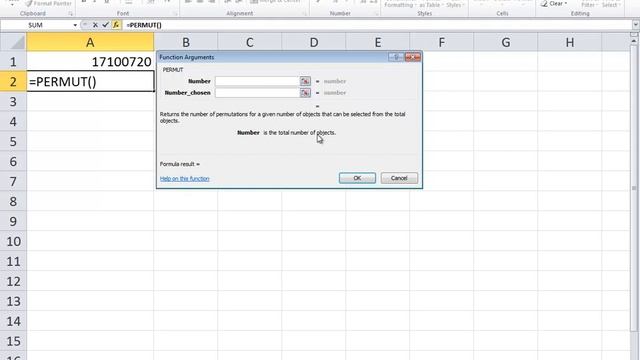Expand the formula bar with right-end arrow
The image size is (640, 360).
point(635,25)
